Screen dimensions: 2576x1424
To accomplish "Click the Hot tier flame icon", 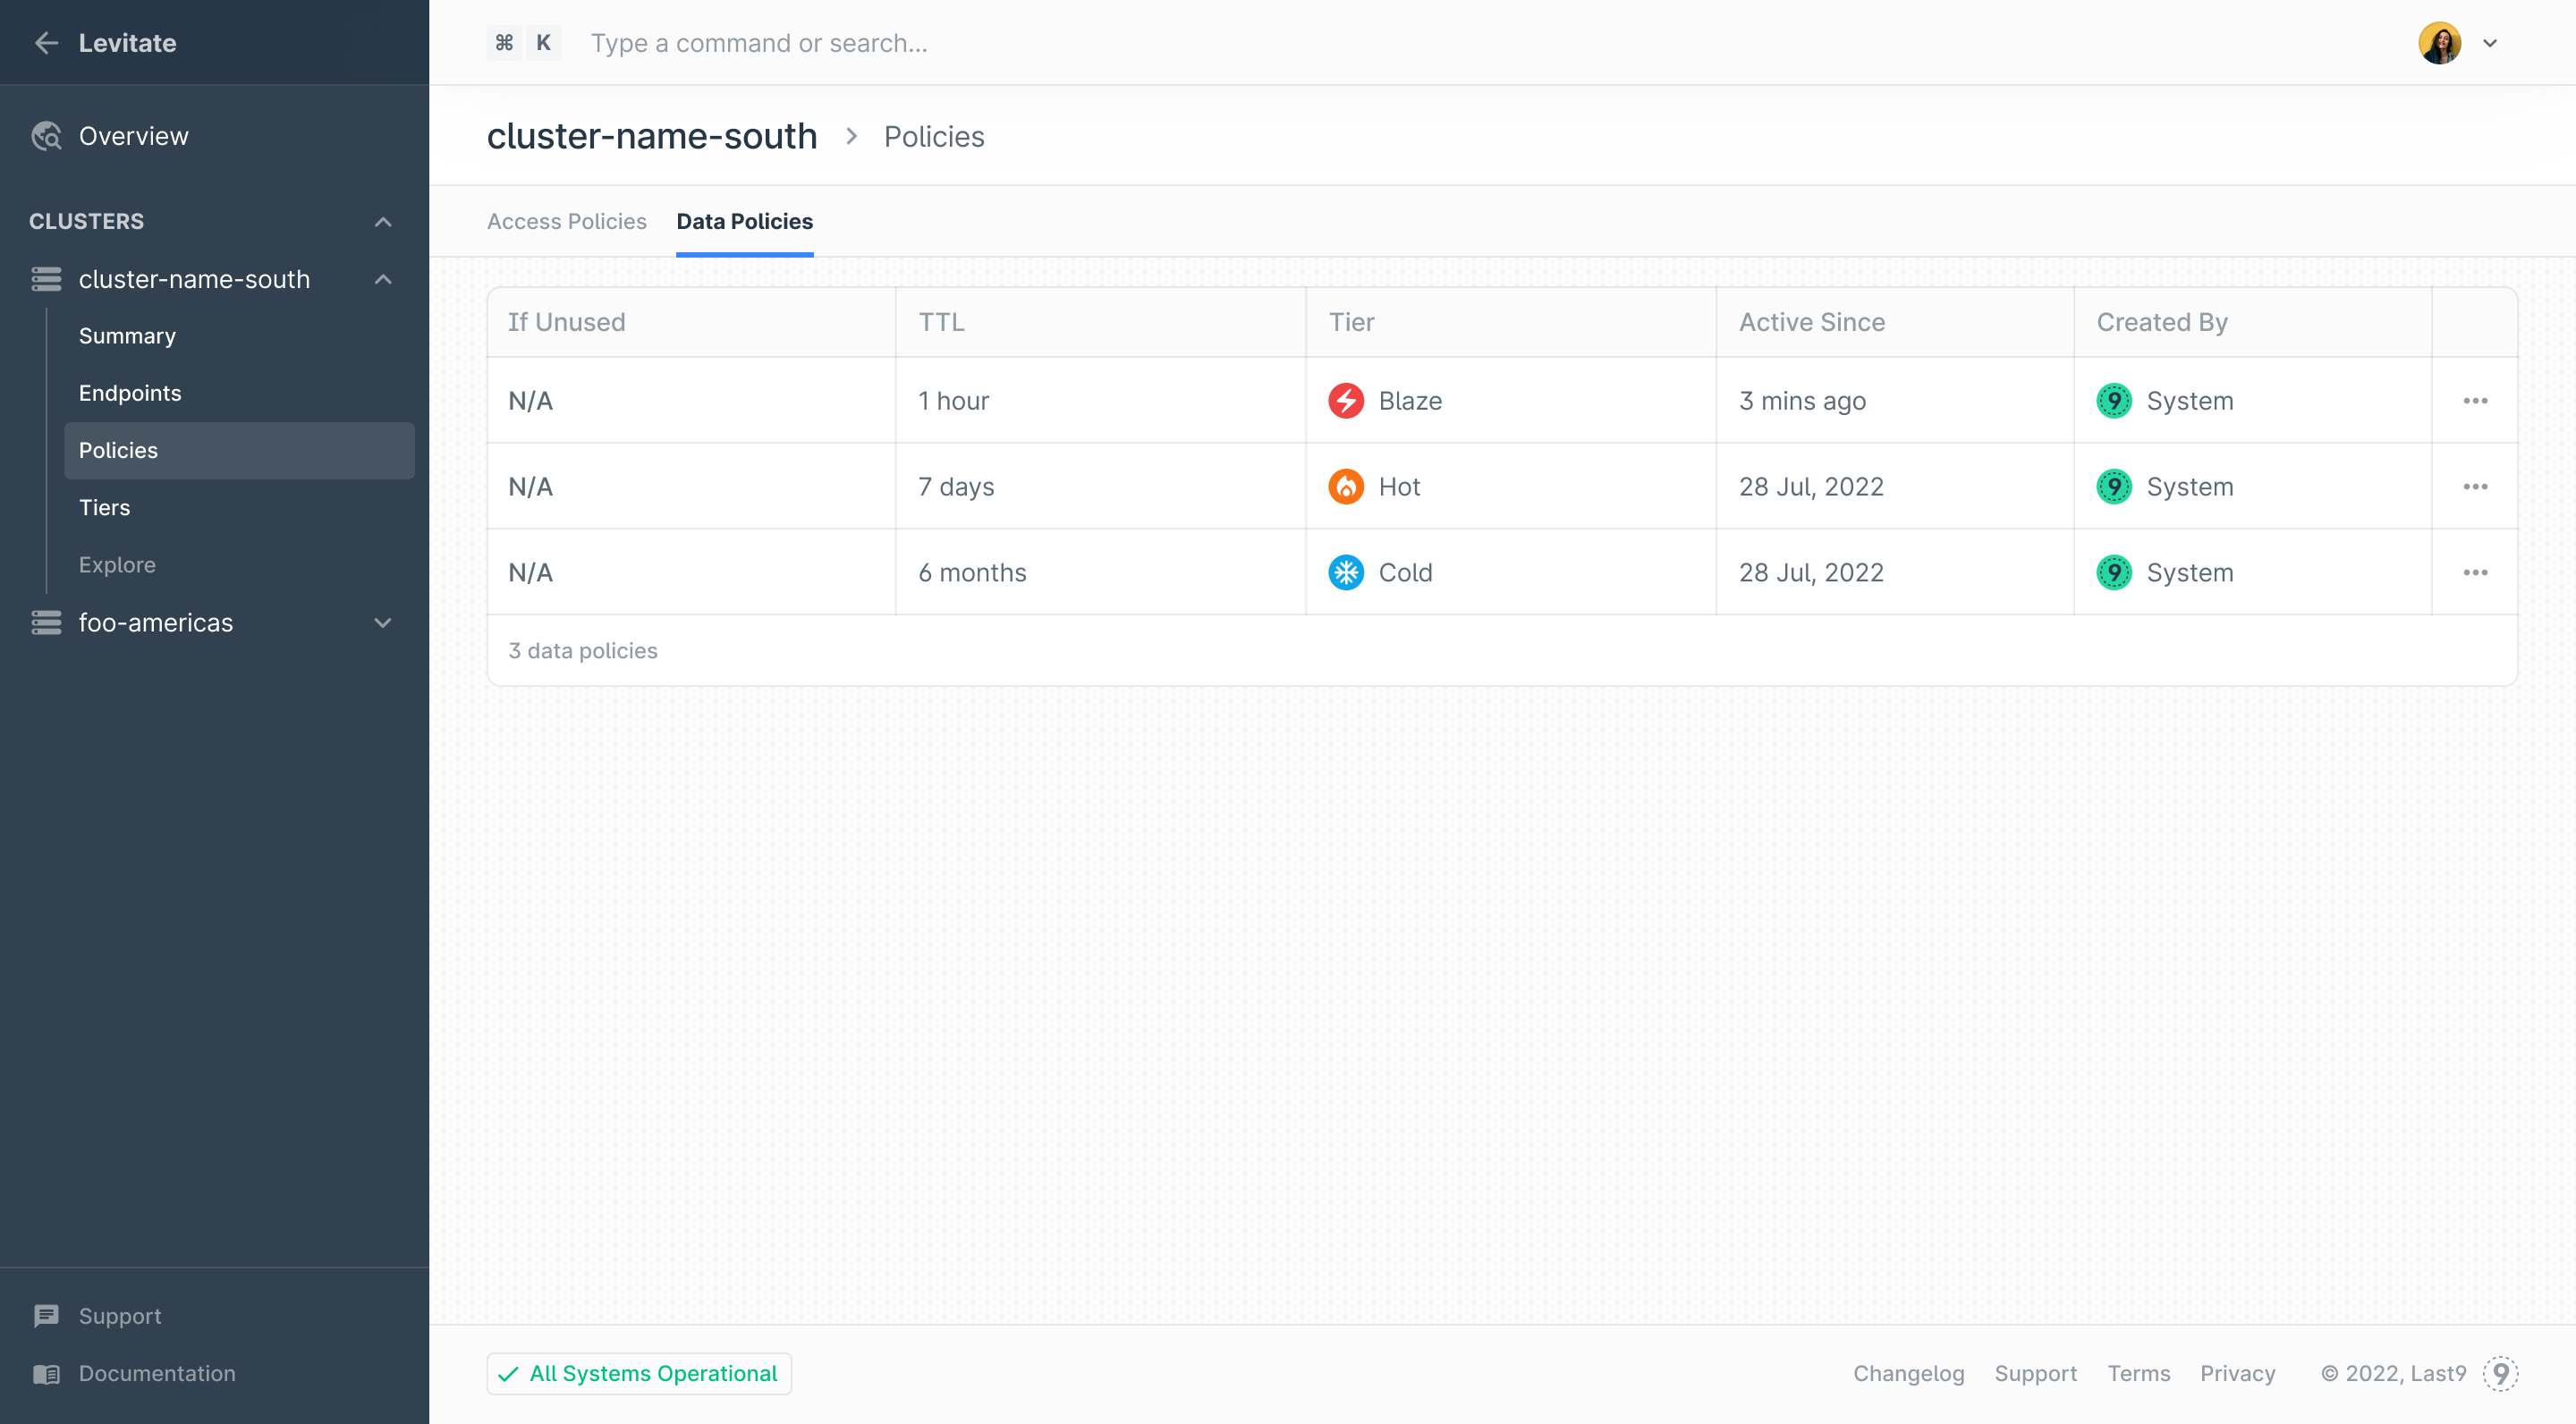I will (1346, 487).
